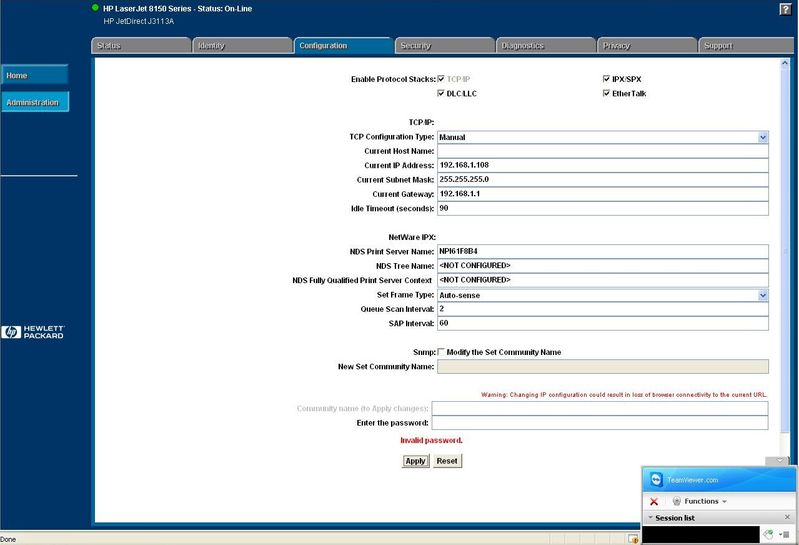This screenshot has height=545, width=799.
Task: Open the Diagnostics tab
Action: pos(545,46)
